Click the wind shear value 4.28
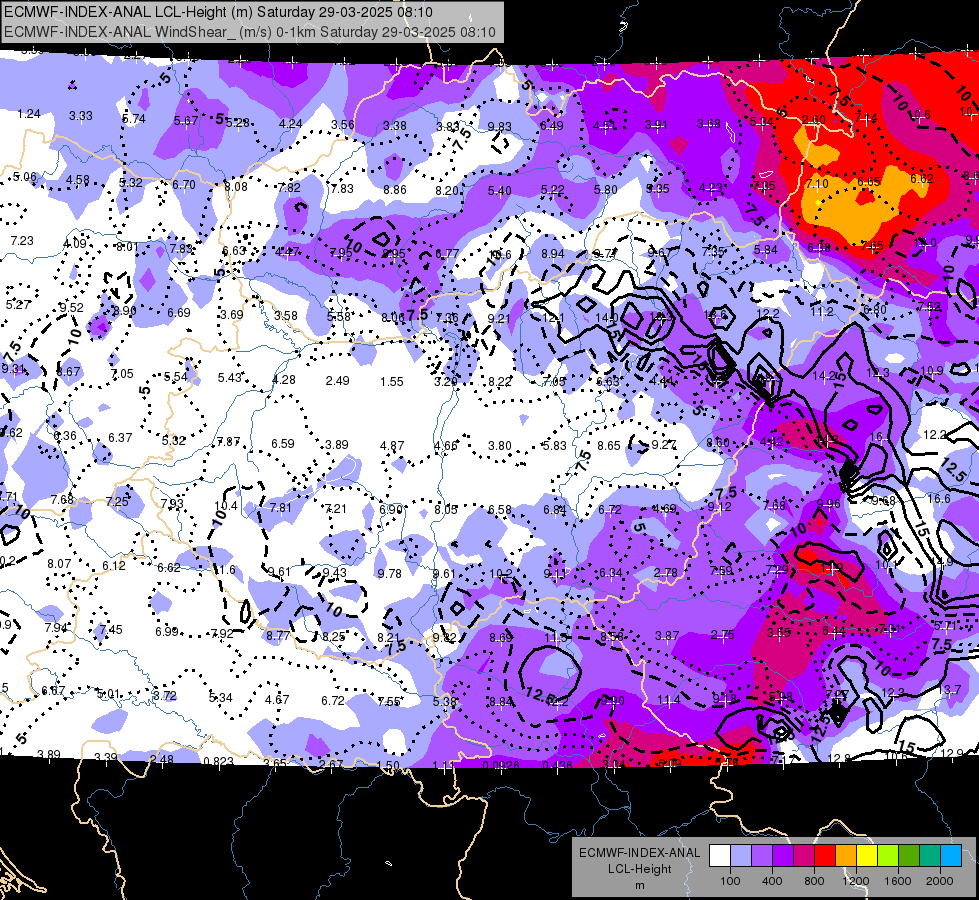979x900 pixels. click(284, 380)
